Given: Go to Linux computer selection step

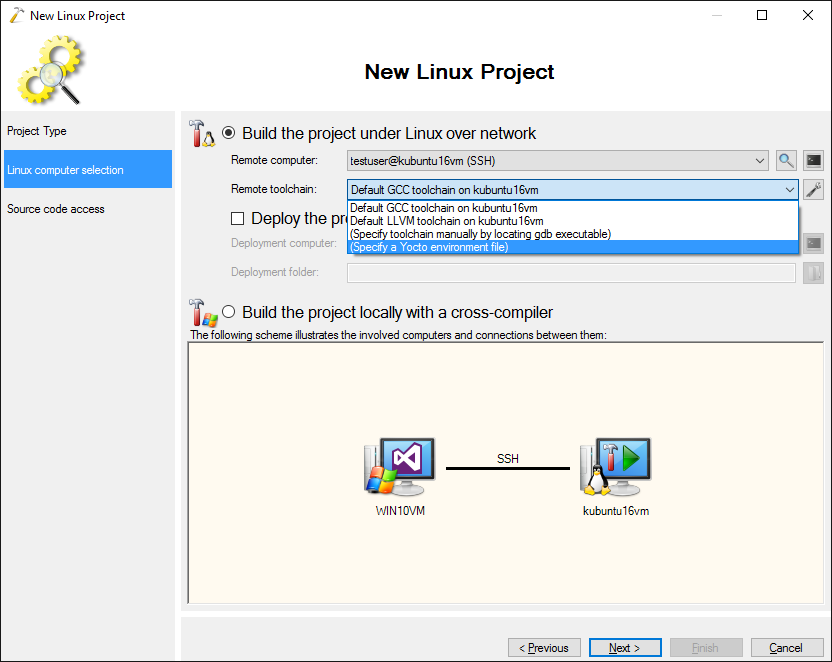Looking at the screenshot, I should tap(88, 169).
